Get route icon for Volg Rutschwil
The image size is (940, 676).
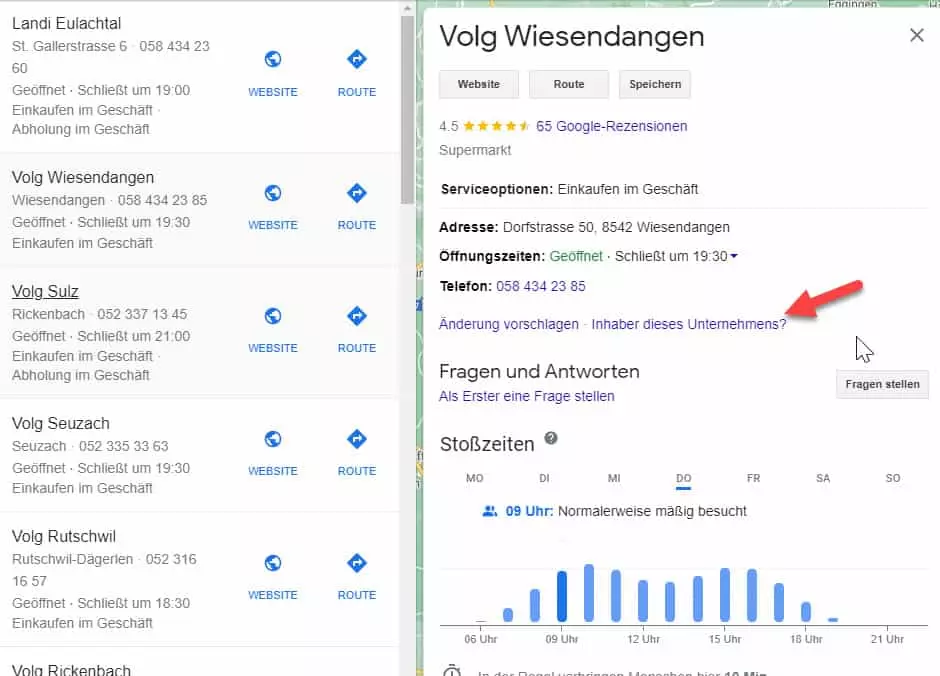click(357, 563)
